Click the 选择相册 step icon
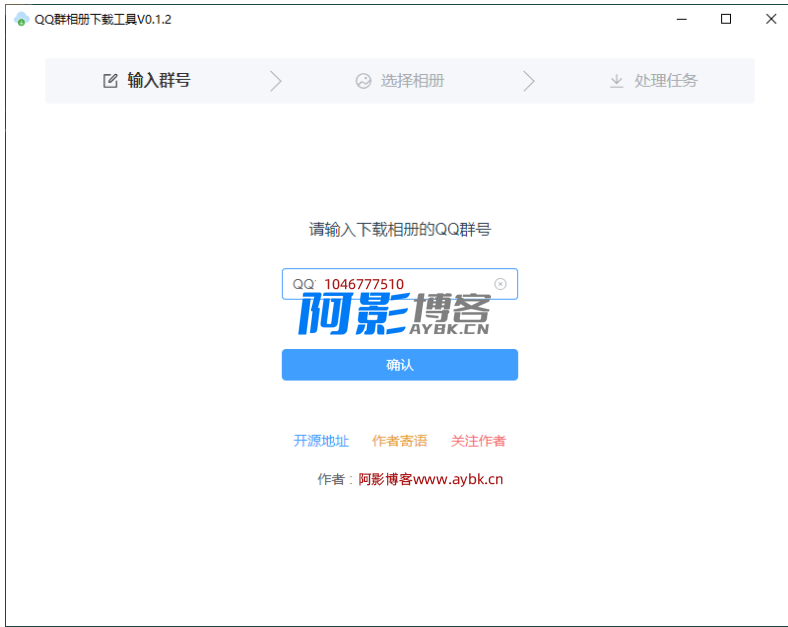Image resolution: width=788 pixels, height=627 pixels. coord(363,81)
